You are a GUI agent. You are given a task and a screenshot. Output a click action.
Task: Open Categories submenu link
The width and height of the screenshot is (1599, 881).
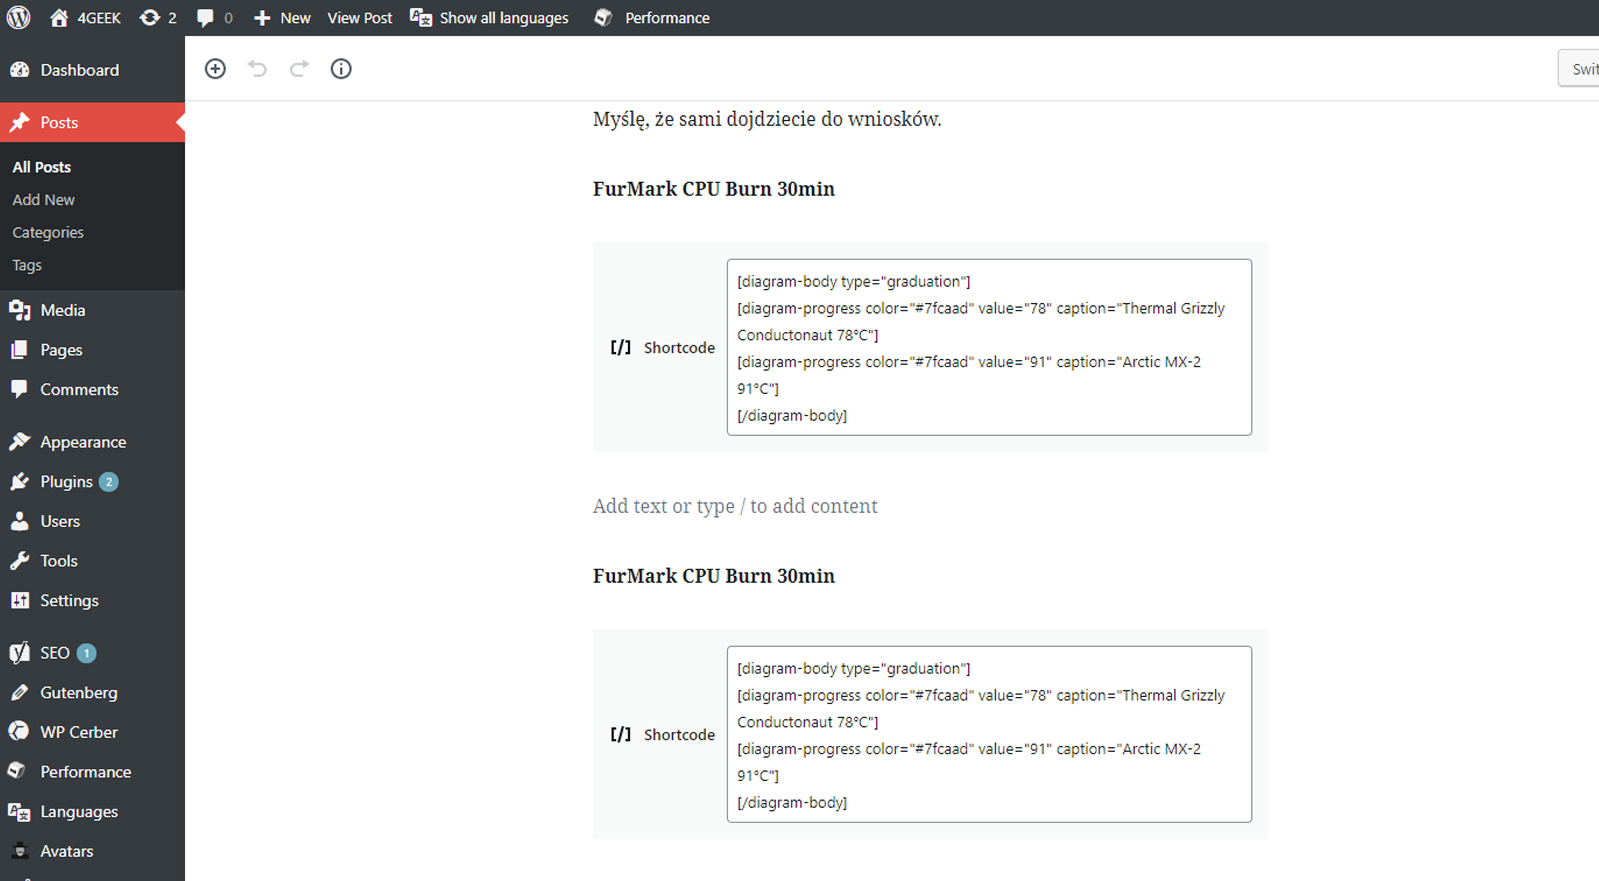[48, 232]
